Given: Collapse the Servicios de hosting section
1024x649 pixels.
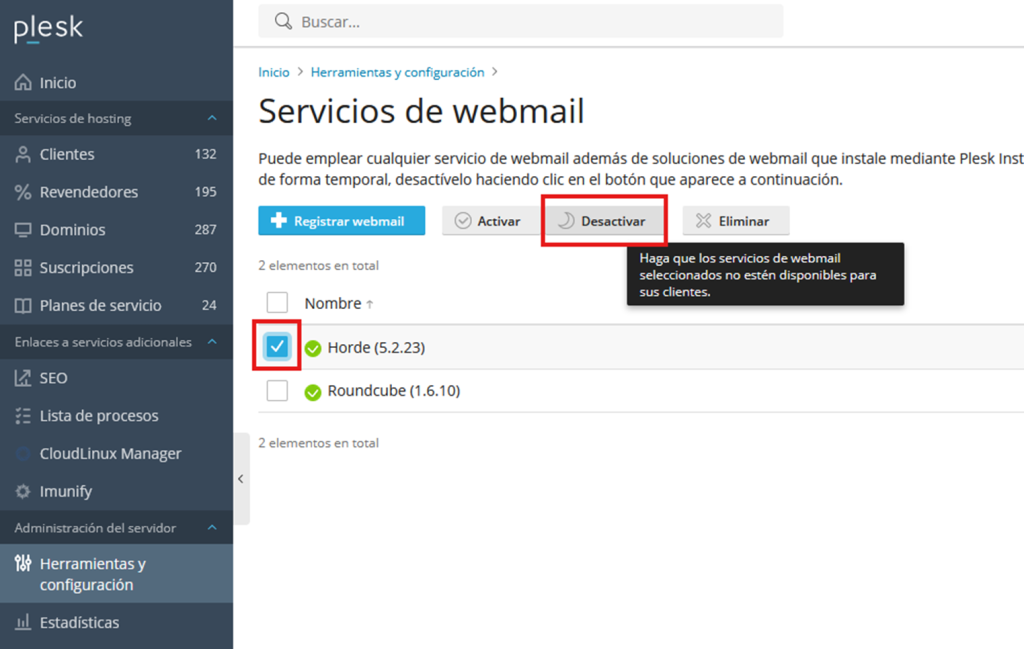Looking at the screenshot, I should click(212, 118).
